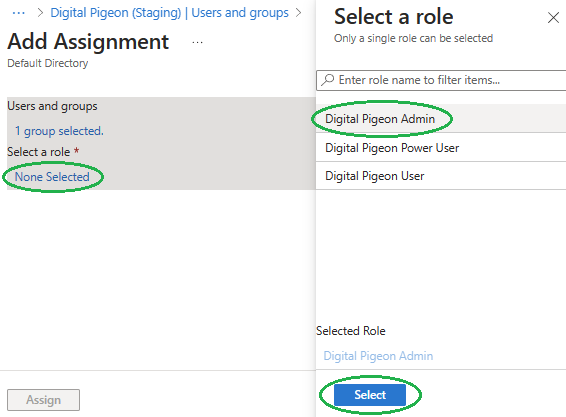The width and height of the screenshot is (566, 417).
Task: Click the Add Assignment page title
Action: 88,42
